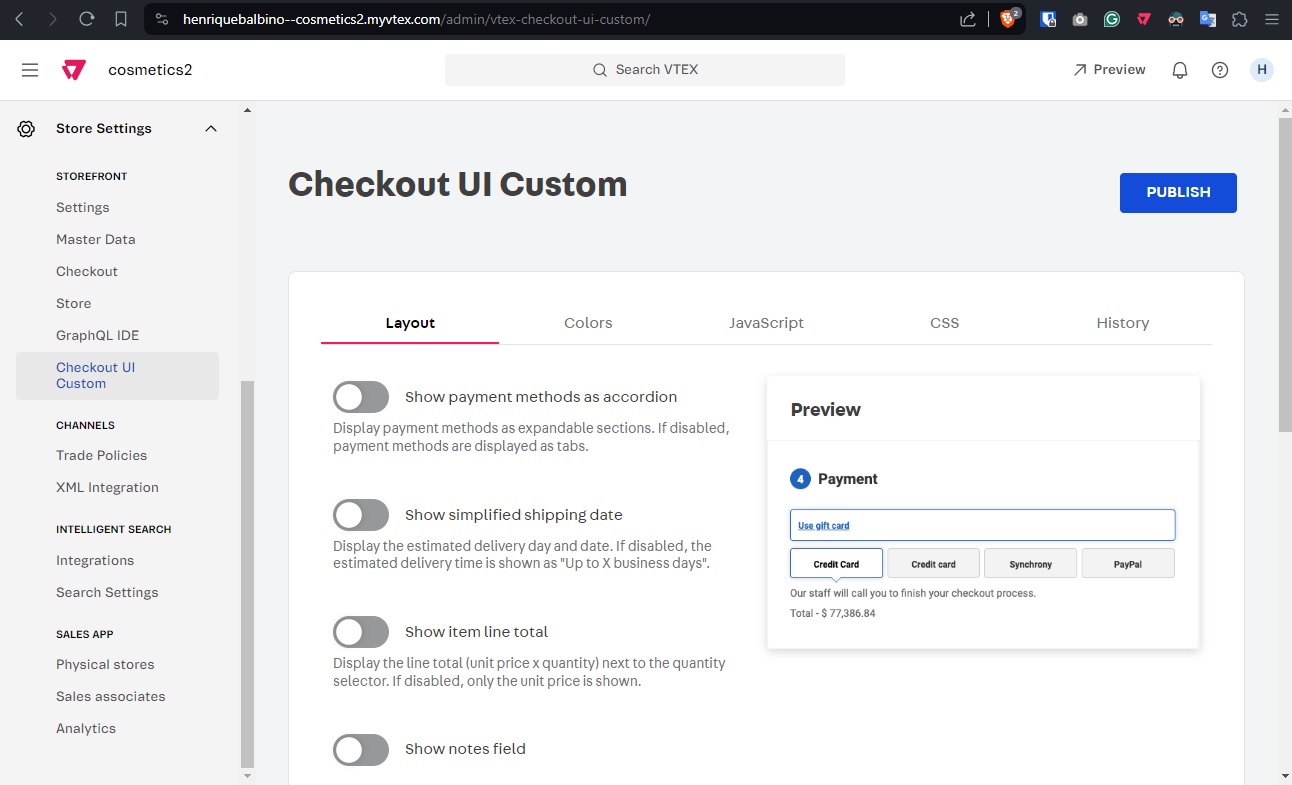The image size is (1292, 785).
Task: Click the cosmetics2 account name
Action: pos(150,70)
